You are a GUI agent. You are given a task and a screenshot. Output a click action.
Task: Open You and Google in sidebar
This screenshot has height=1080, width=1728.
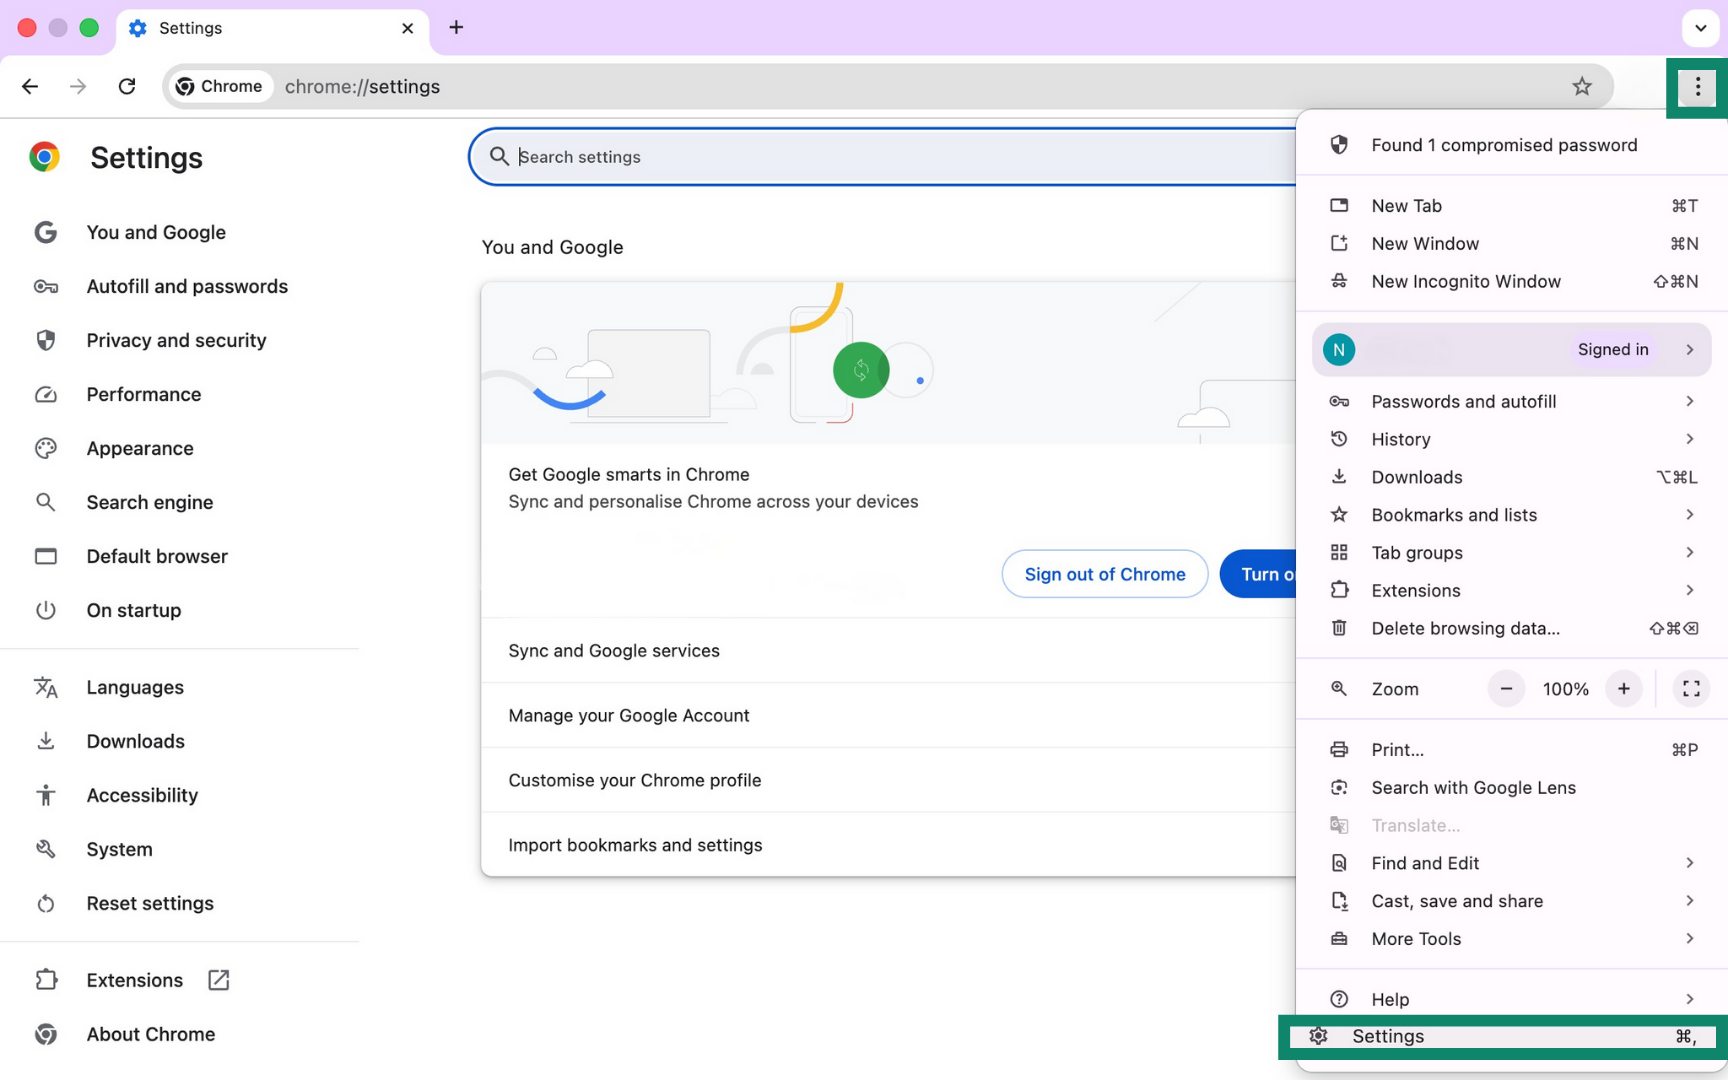(x=156, y=232)
